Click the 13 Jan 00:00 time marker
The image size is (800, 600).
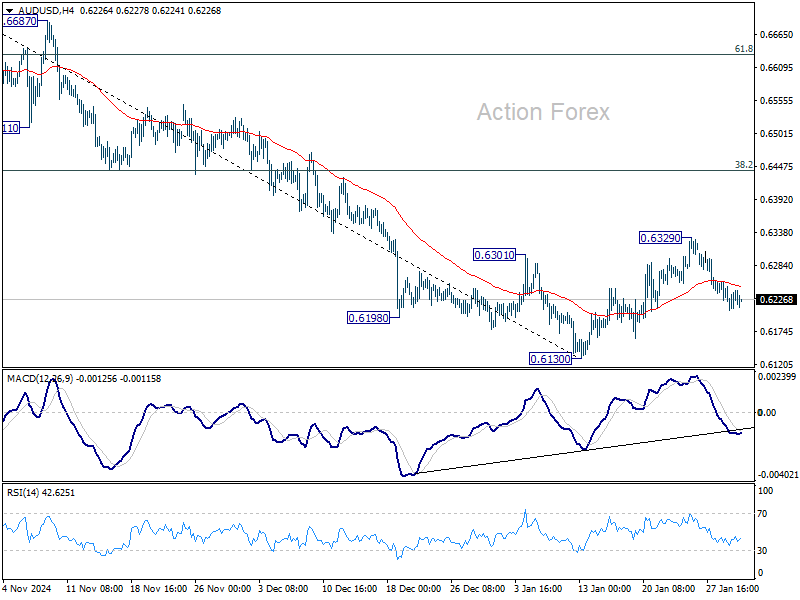605,588
